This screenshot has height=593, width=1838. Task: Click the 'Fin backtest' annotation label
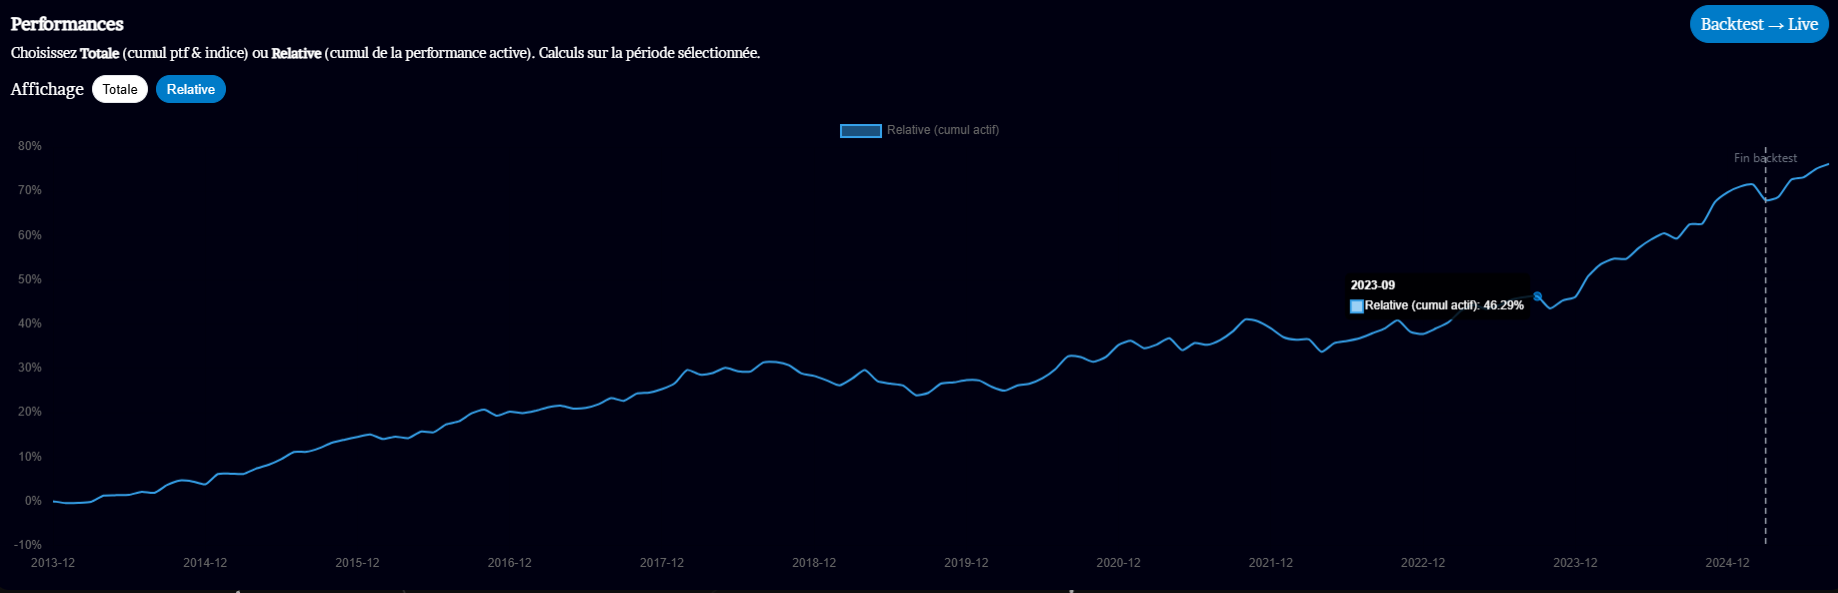pyautogui.click(x=1764, y=158)
